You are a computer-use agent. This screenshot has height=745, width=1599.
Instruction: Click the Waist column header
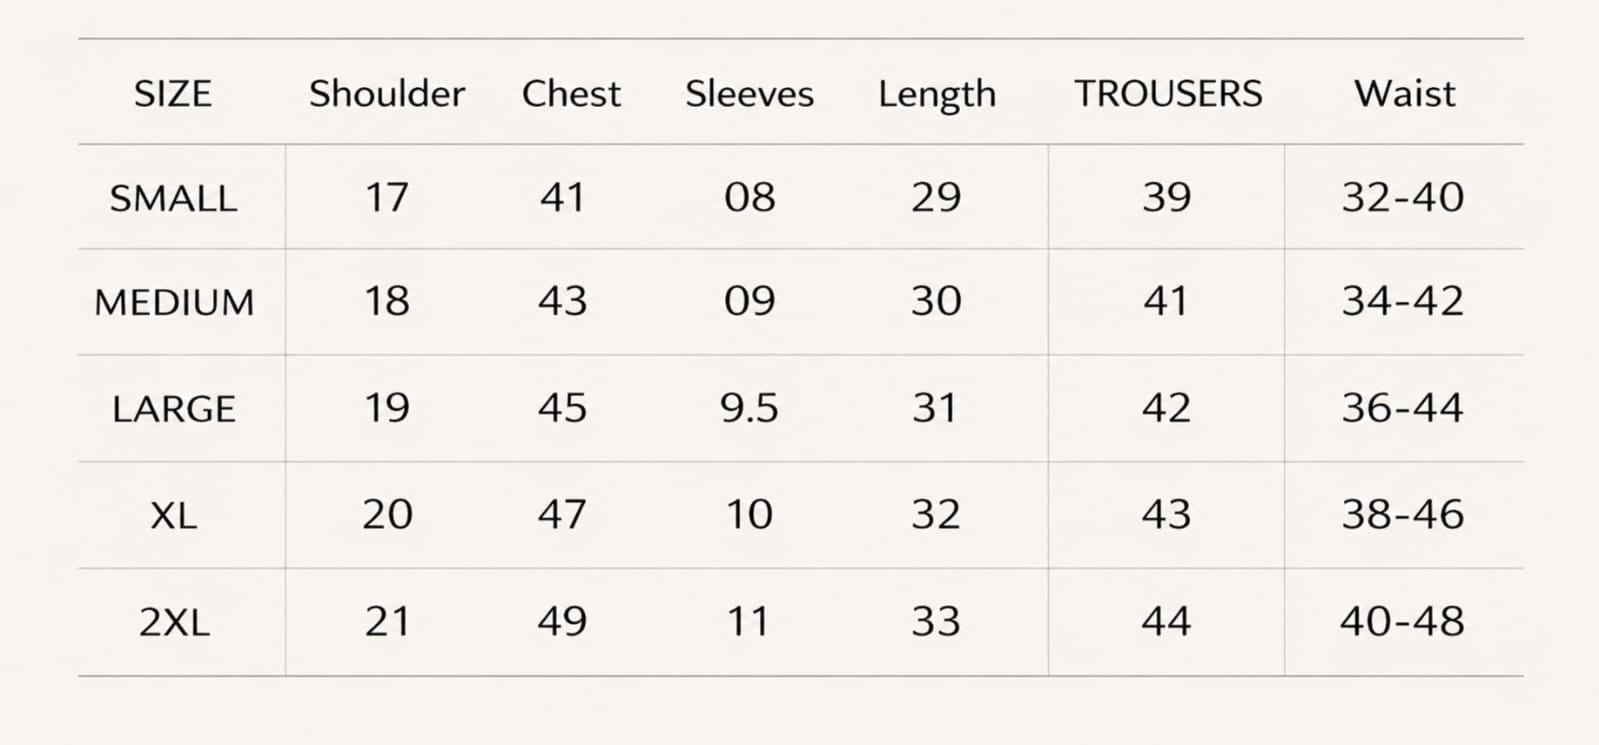click(x=1404, y=94)
